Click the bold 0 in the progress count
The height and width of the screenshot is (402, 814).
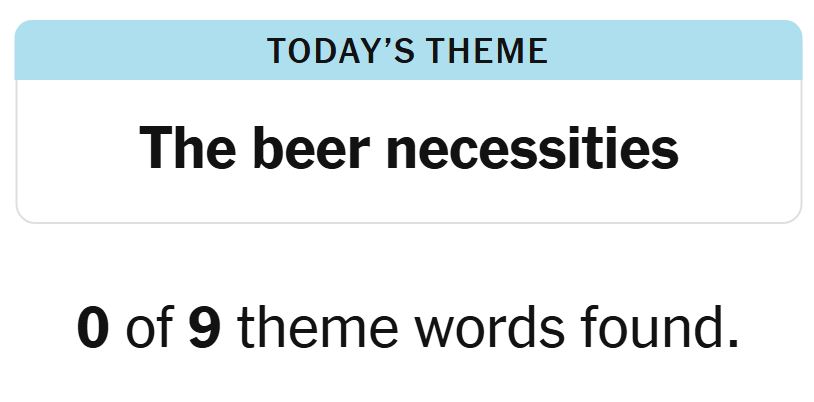click(93, 328)
